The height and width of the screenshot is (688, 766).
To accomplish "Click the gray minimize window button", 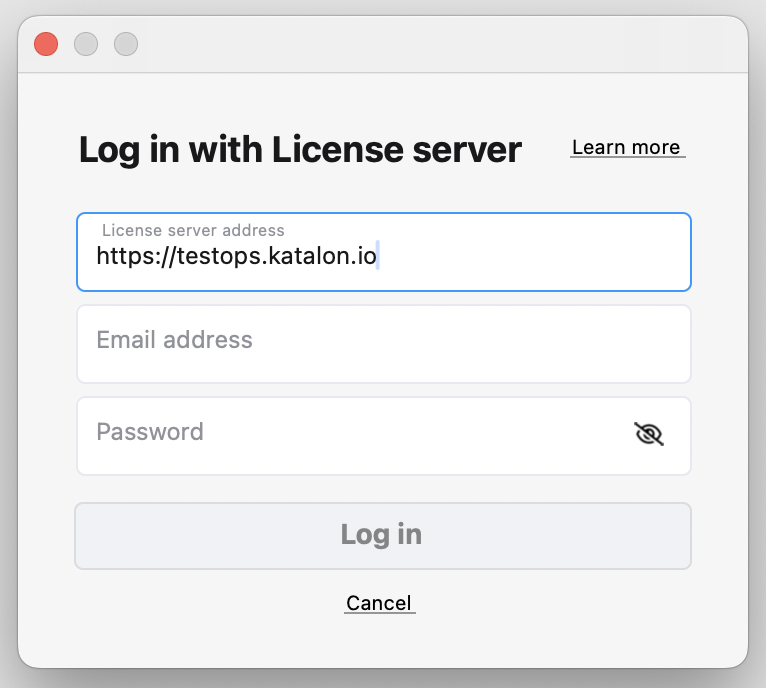I will (86, 44).
